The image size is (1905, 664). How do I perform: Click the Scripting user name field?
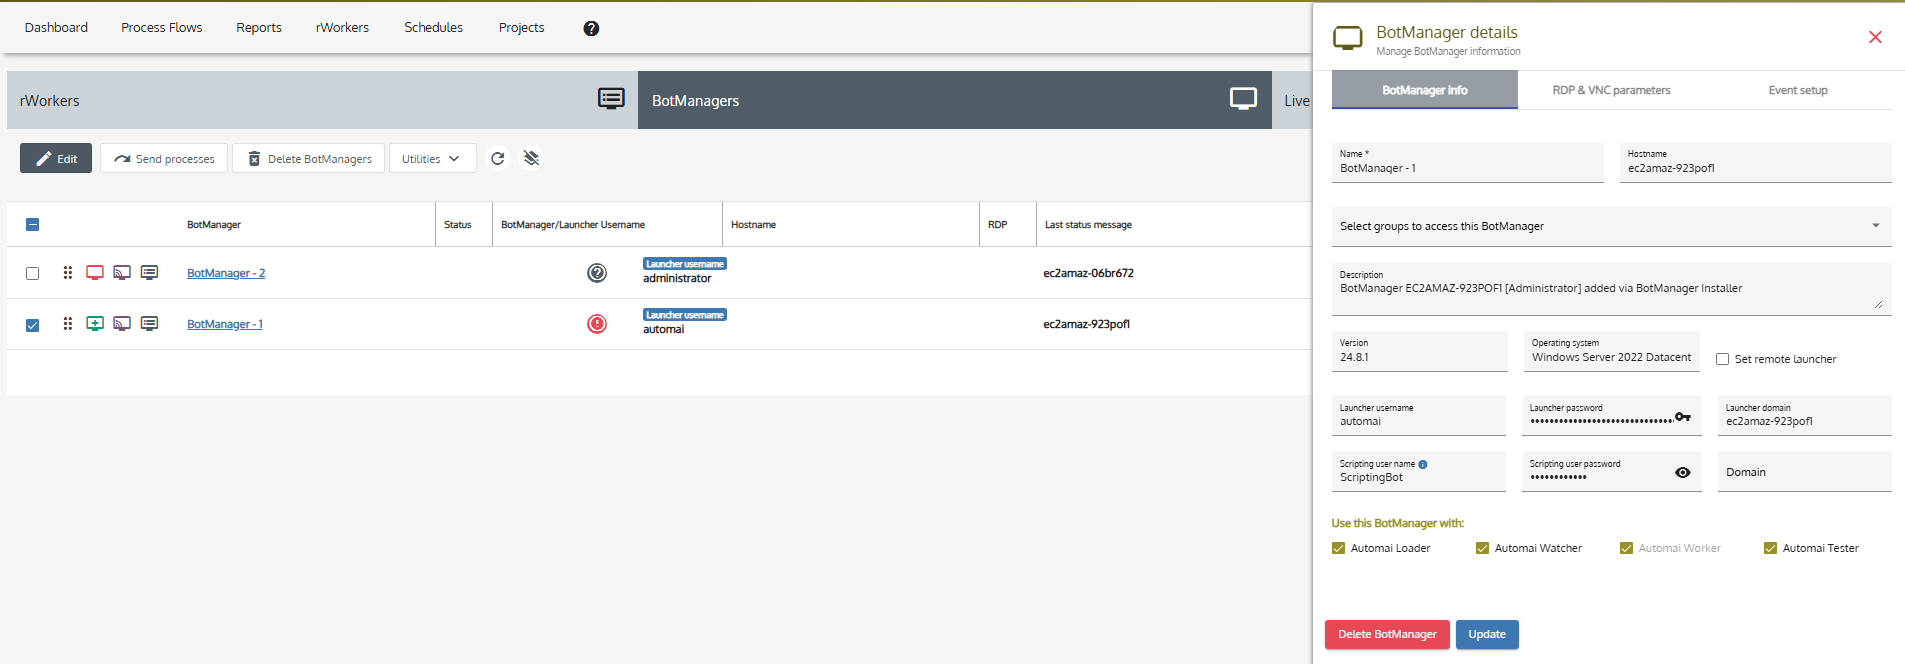point(1418,471)
